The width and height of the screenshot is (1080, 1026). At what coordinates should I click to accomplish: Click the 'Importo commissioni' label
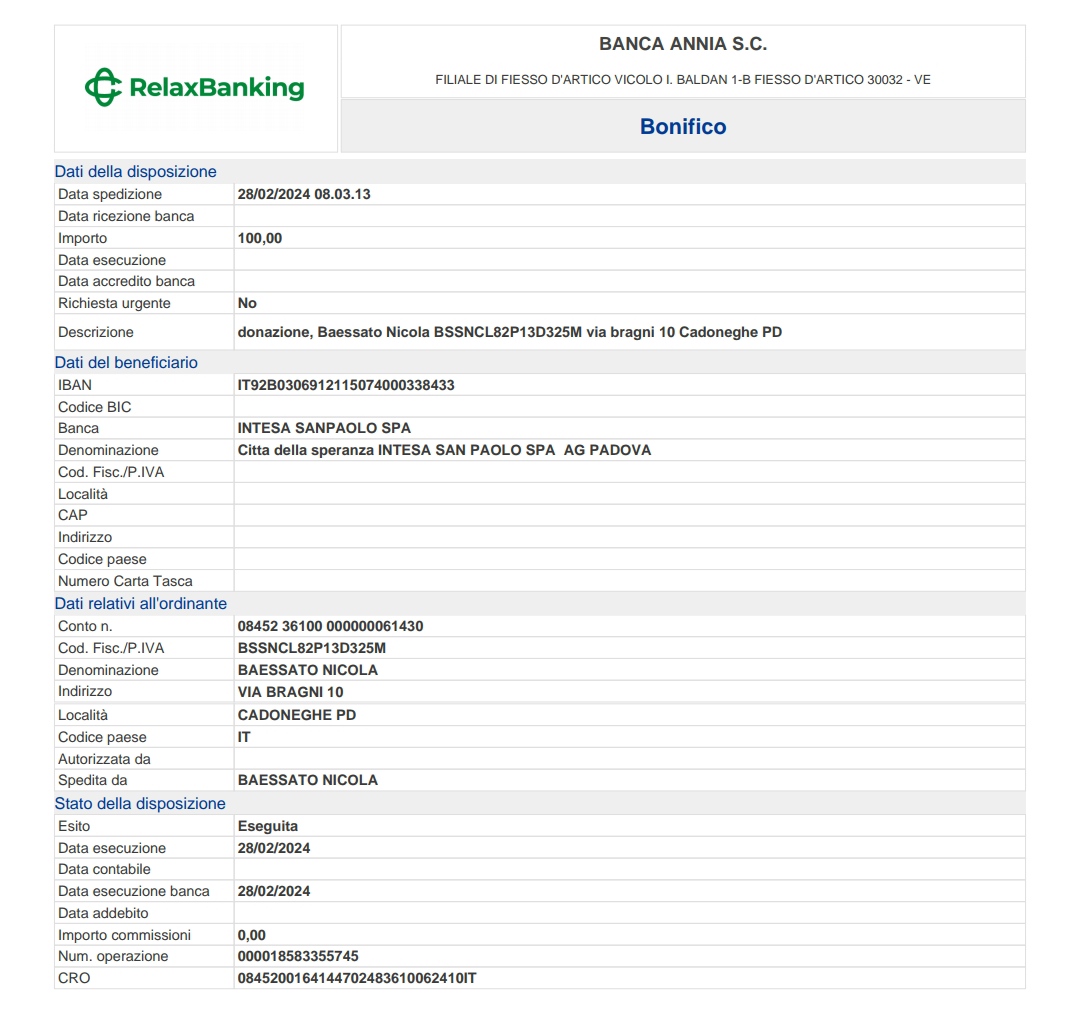click(x=124, y=935)
